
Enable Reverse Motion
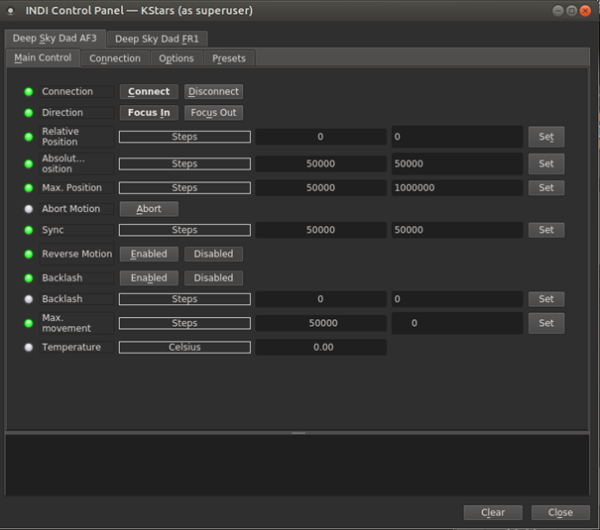(x=149, y=254)
